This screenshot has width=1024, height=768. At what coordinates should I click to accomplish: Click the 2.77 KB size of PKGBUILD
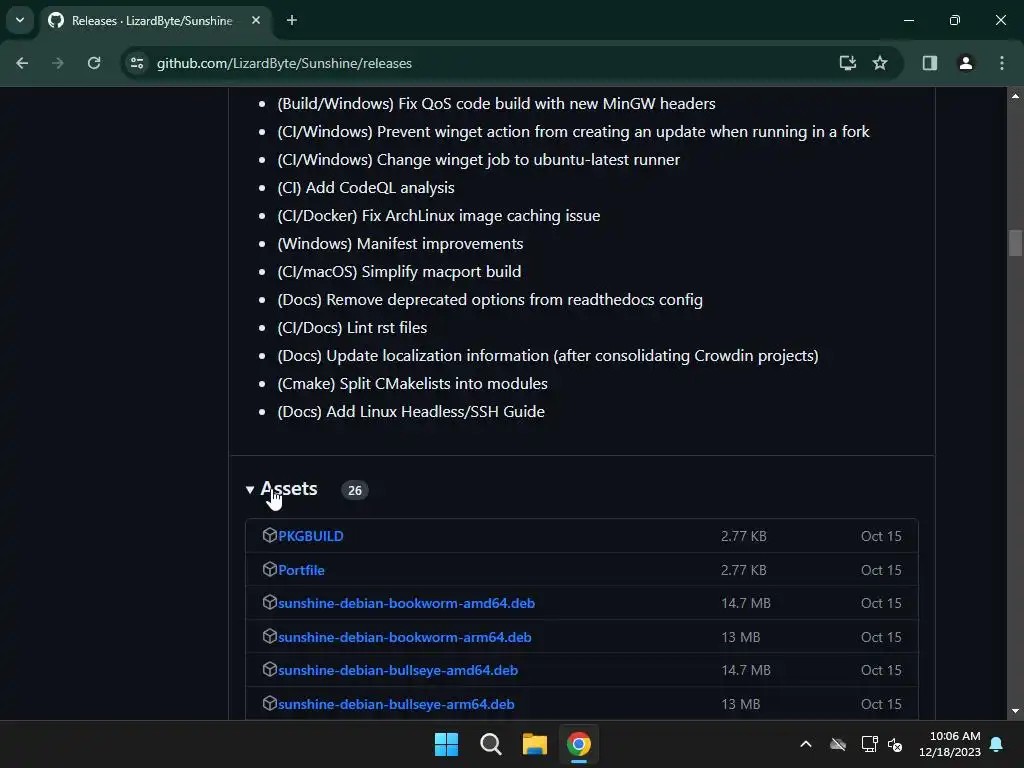pos(743,536)
